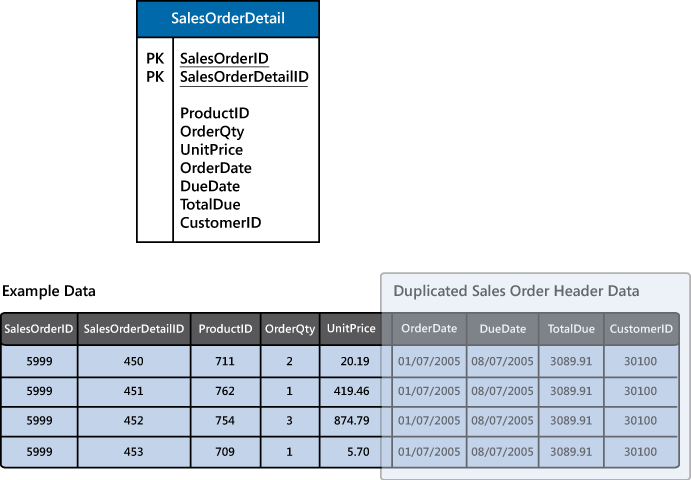Click the underlined SalesOrderDetailID attribute in entity box

(244, 77)
